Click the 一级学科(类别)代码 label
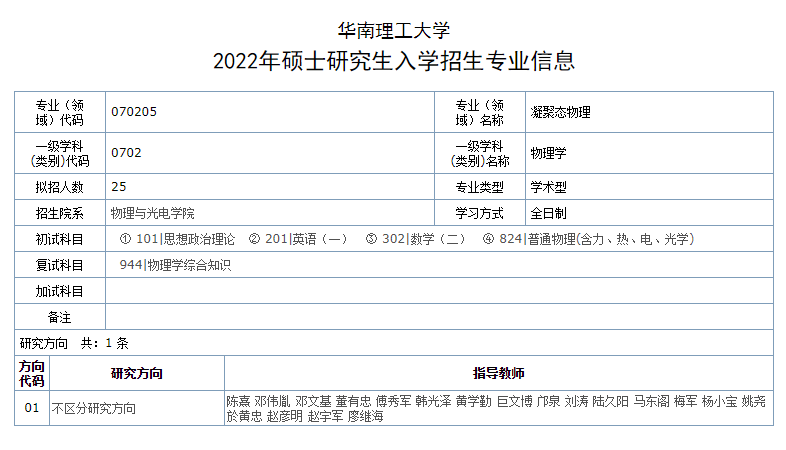The width and height of the screenshot is (786, 450). coord(60,153)
